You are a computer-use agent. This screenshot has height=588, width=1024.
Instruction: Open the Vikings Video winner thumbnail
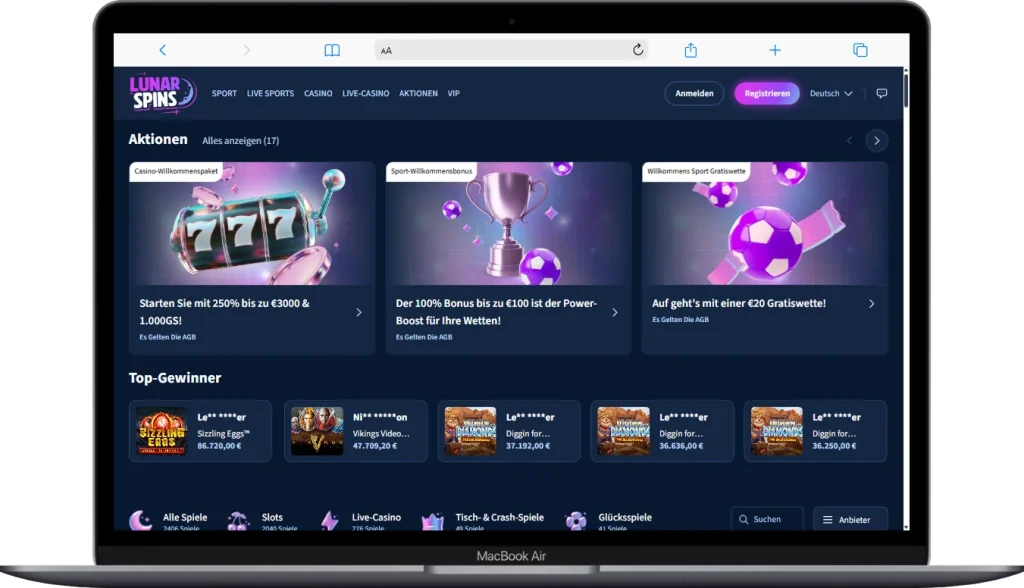coord(317,431)
